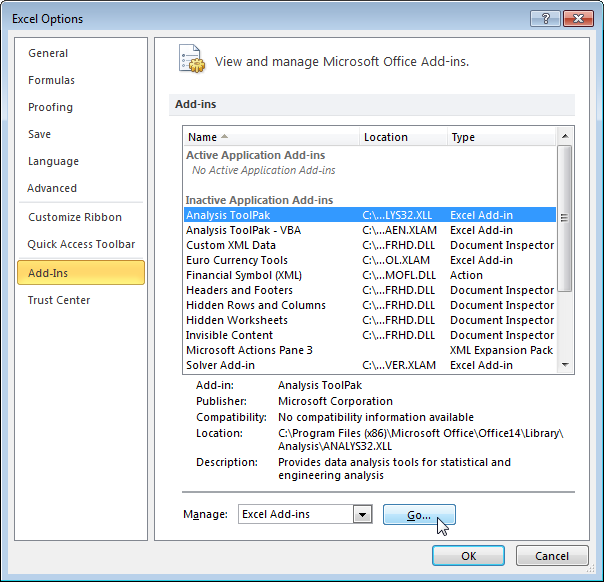The height and width of the screenshot is (582, 604).
Task: Select Microsoft Actions Pane 3 row
Action: (370, 350)
